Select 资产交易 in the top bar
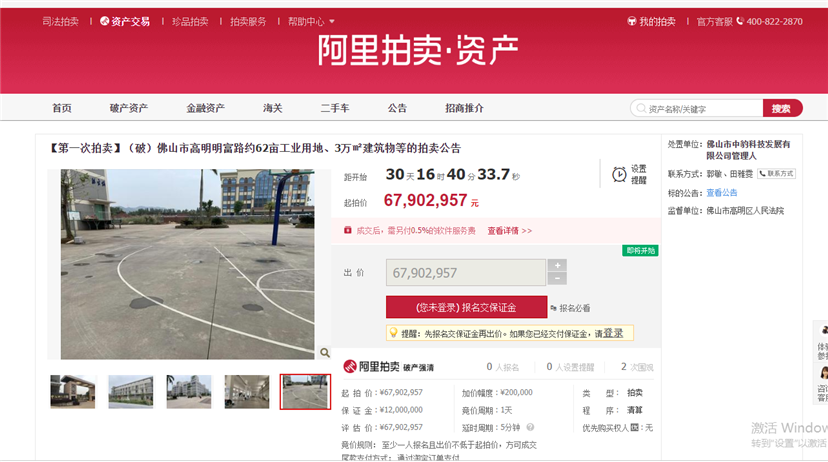Viewport: 828px width, 462px height. point(125,22)
